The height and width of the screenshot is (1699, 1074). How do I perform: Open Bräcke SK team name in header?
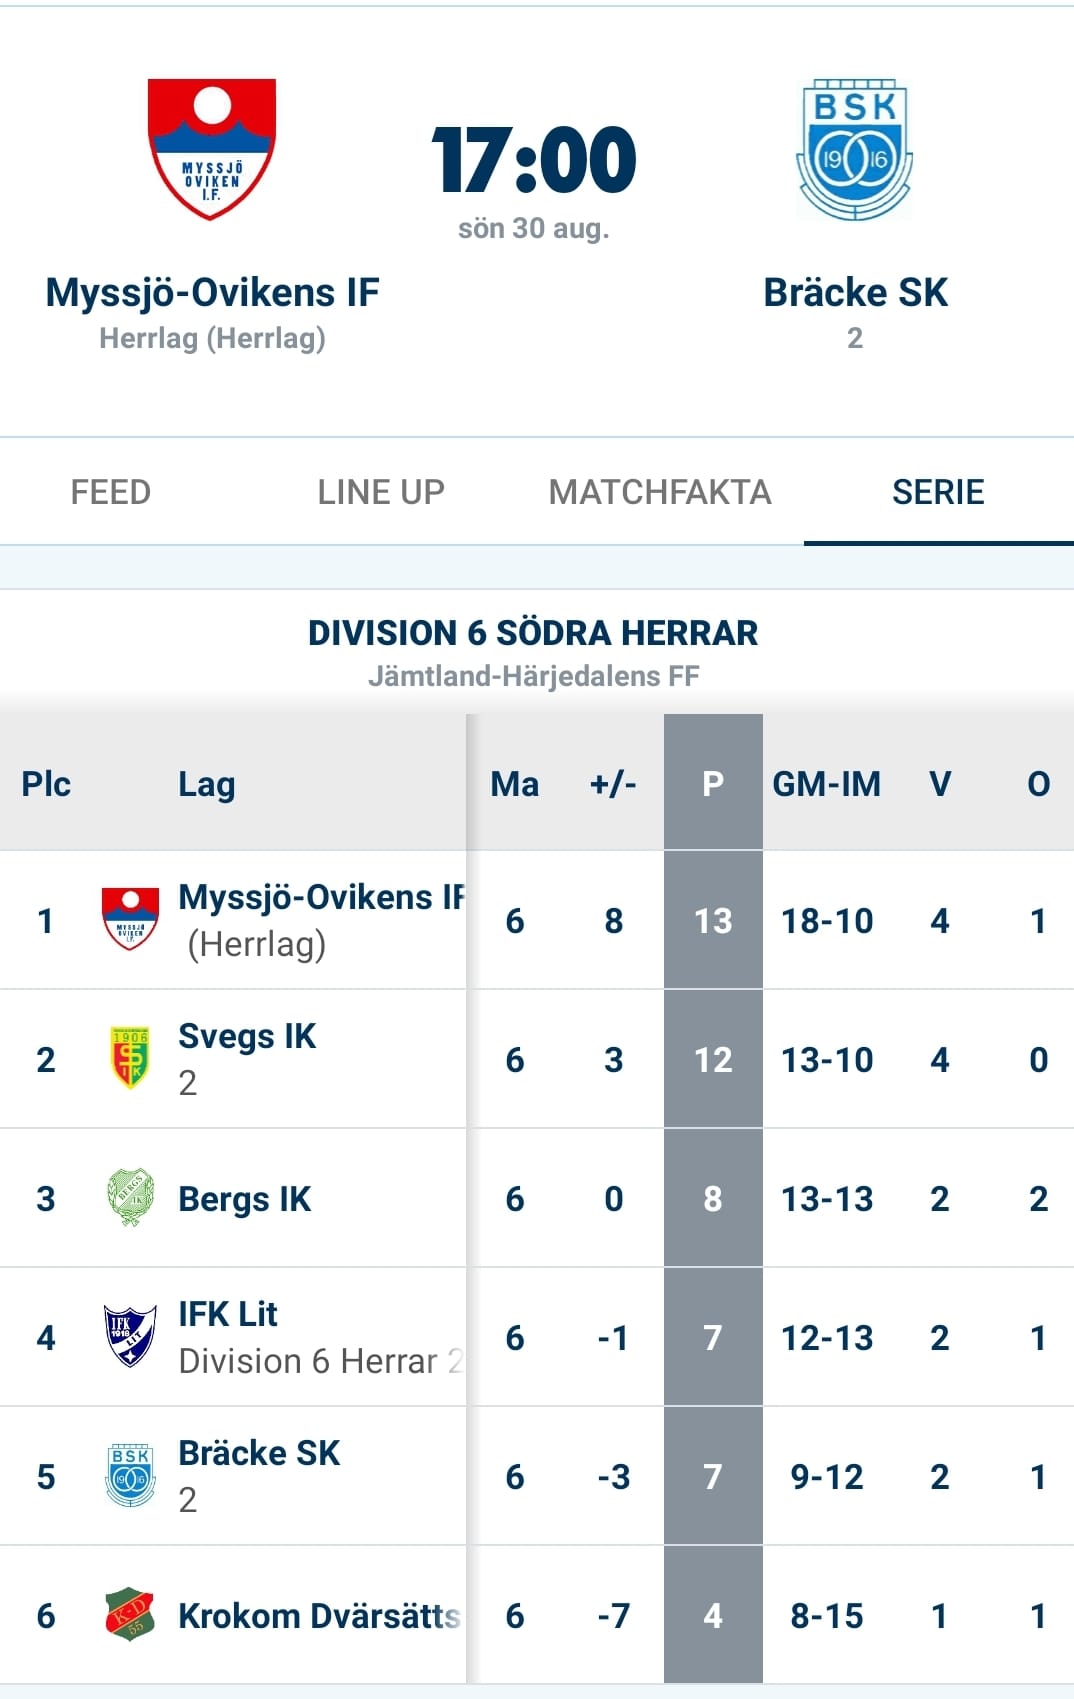(855, 293)
